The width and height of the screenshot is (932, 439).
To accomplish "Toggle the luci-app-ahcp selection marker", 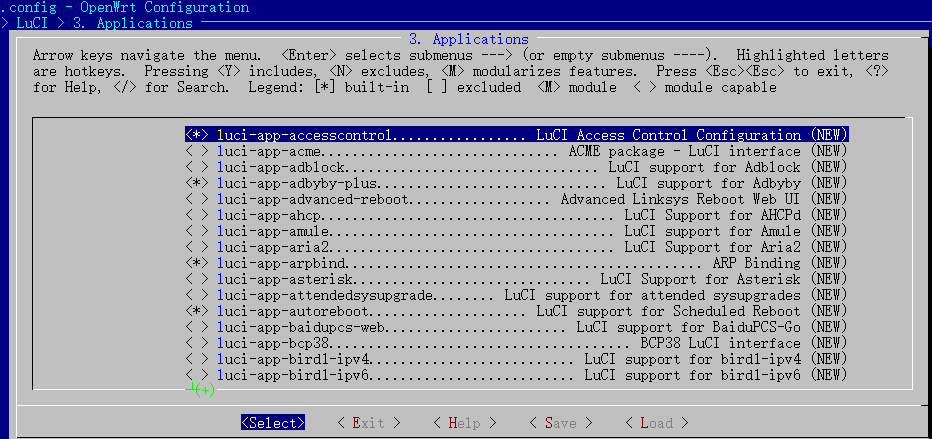I will point(197,215).
